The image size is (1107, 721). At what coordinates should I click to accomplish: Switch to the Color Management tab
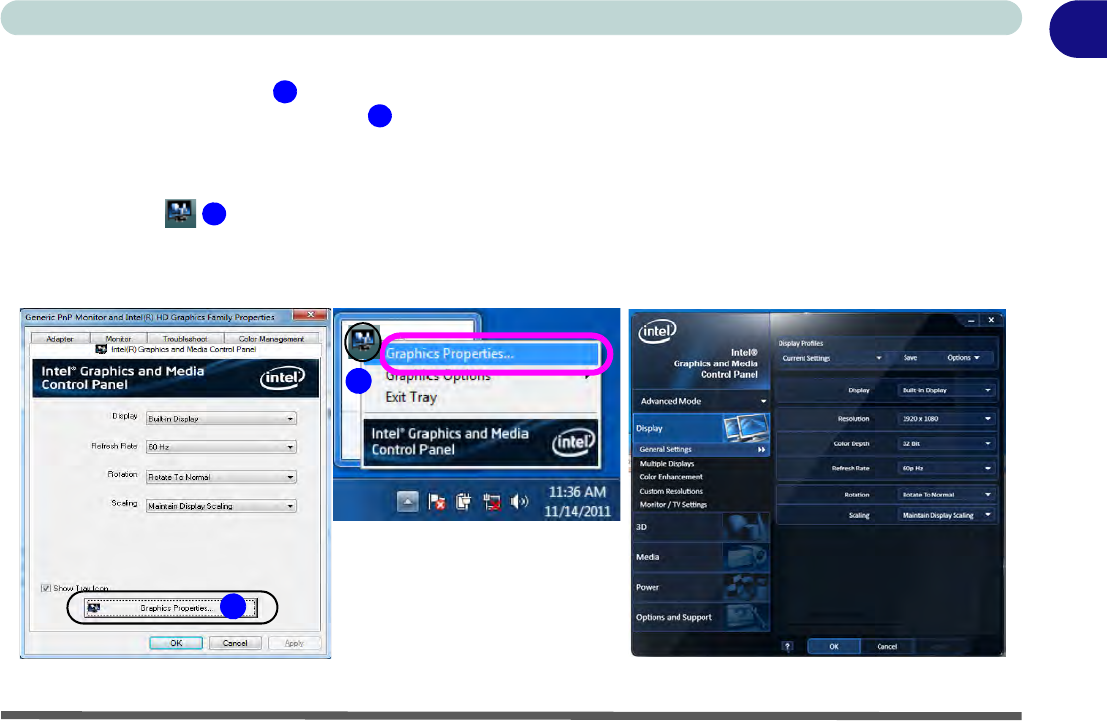271,338
